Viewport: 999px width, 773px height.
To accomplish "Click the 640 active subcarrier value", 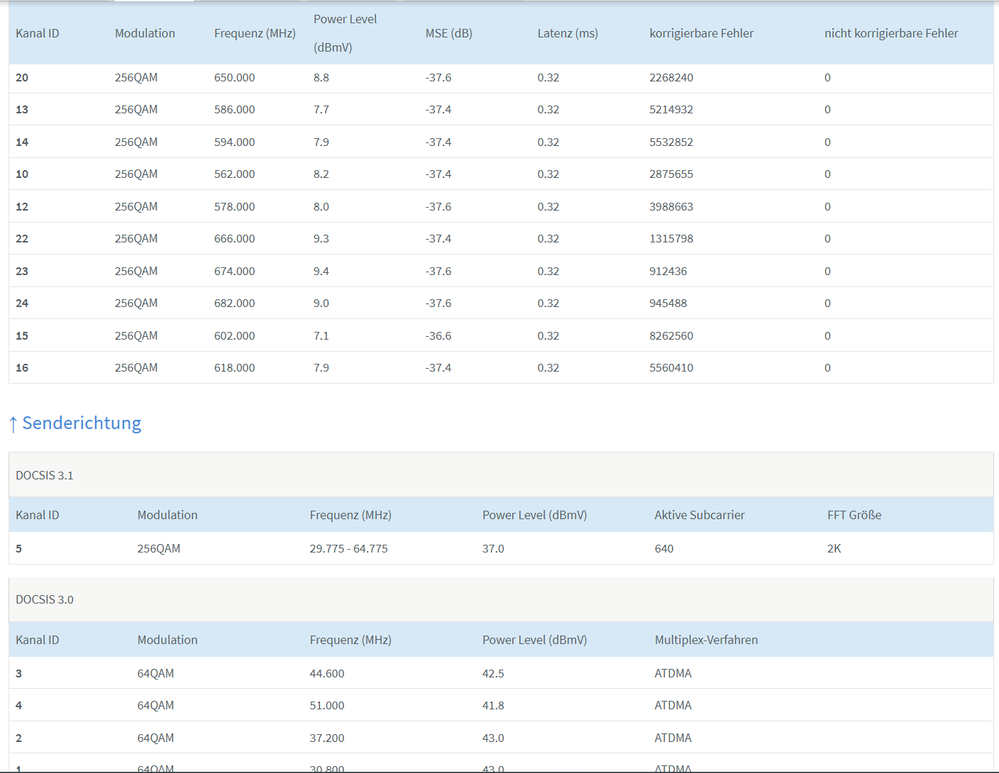I will point(664,548).
